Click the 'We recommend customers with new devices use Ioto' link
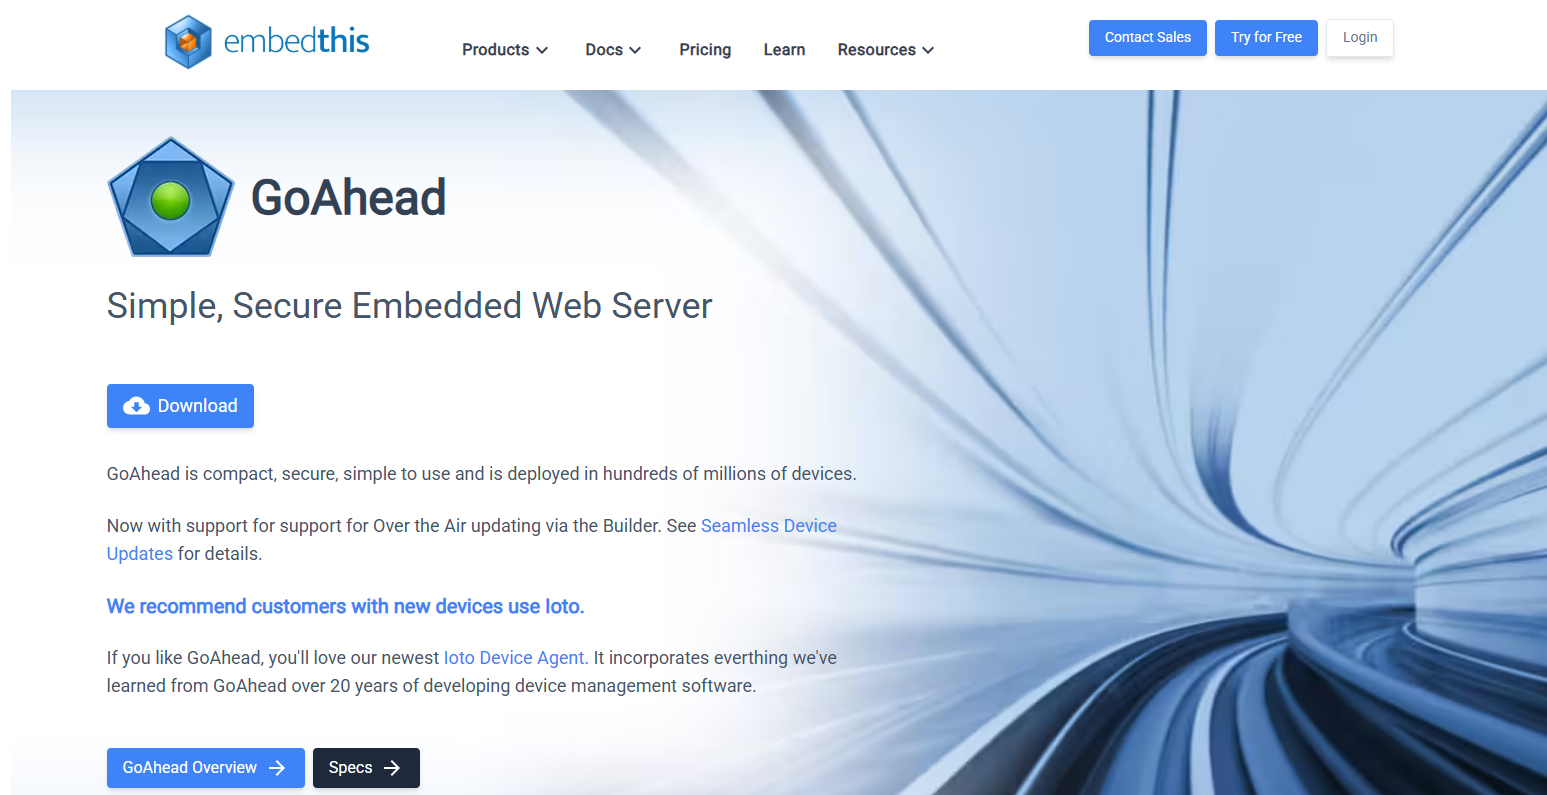1547x795 pixels. click(x=346, y=607)
